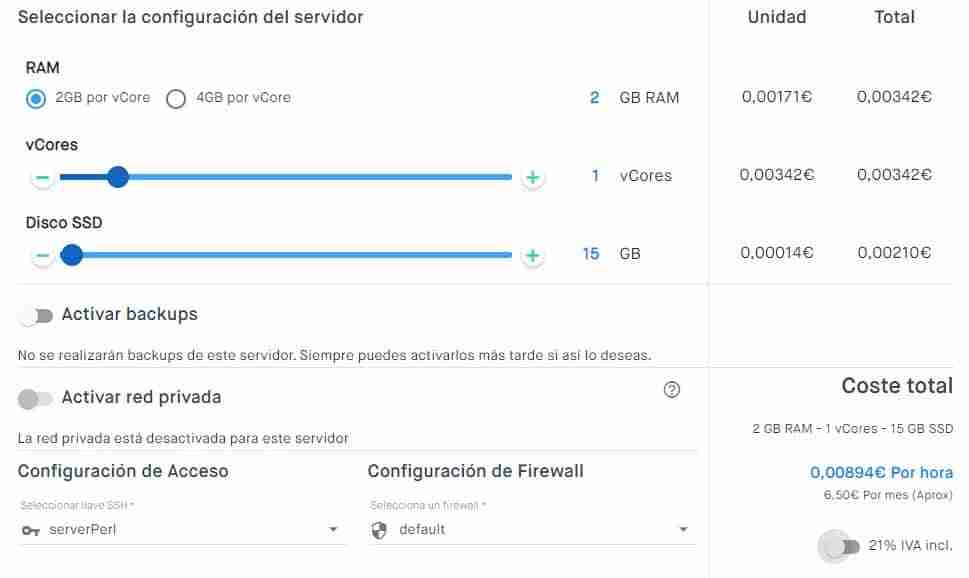Click the SSH key icon beside serverPerl

pyautogui.click(x=30, y=530)
